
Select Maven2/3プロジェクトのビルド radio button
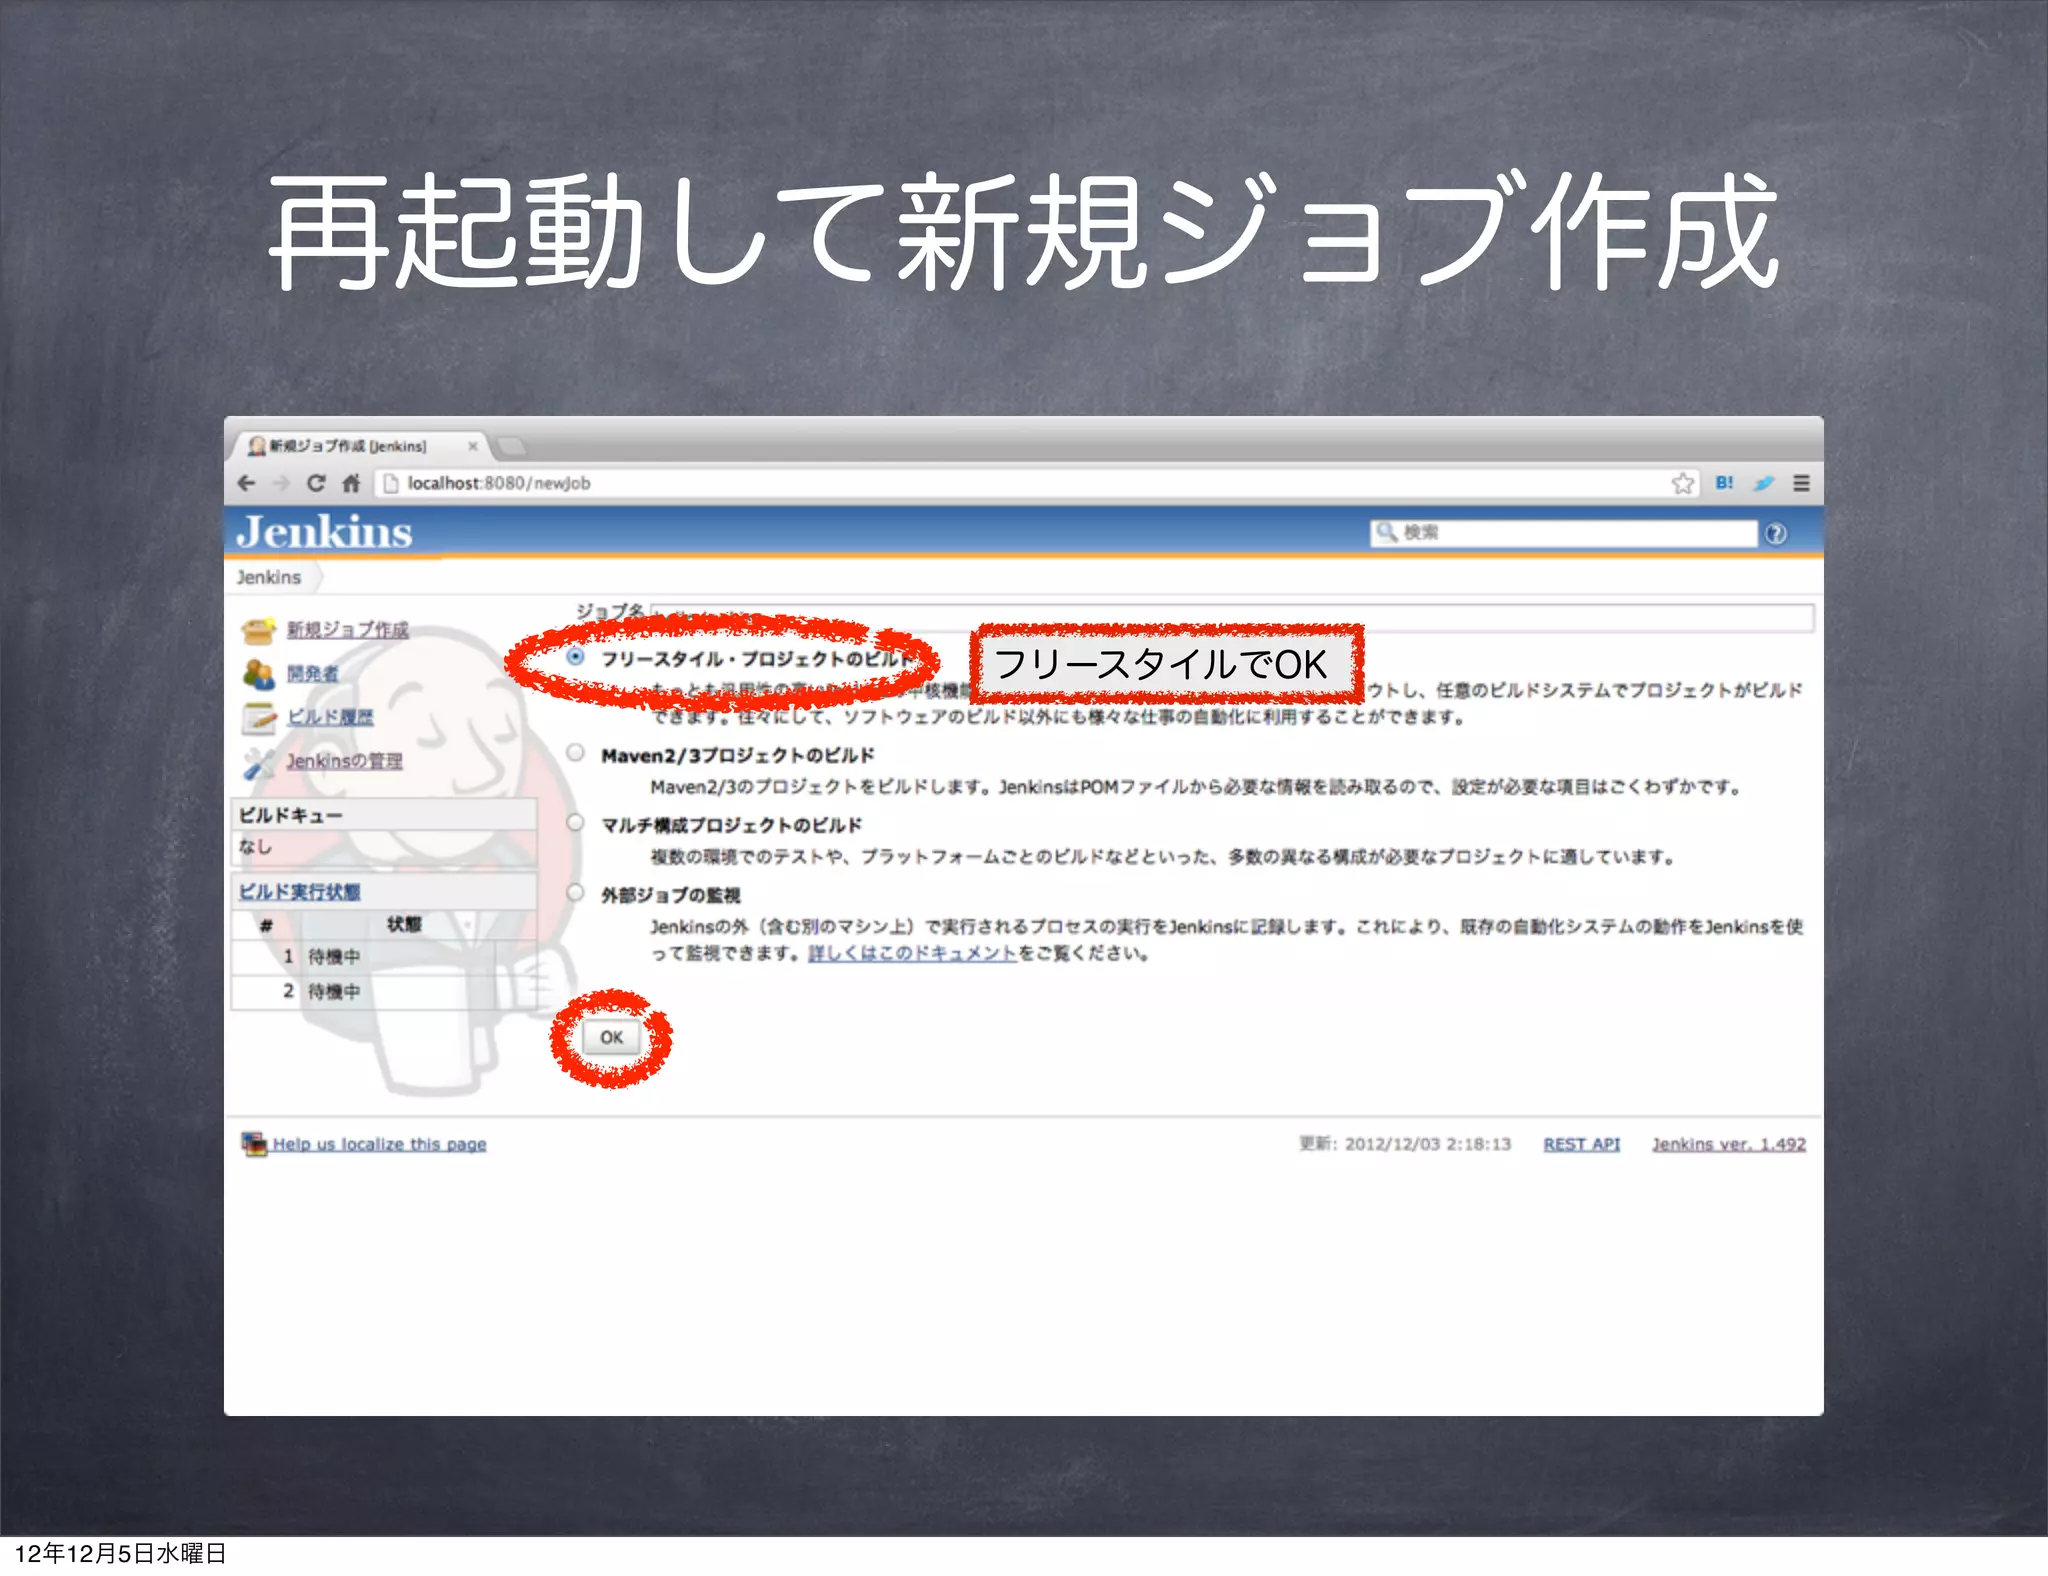tap(576, 753)
